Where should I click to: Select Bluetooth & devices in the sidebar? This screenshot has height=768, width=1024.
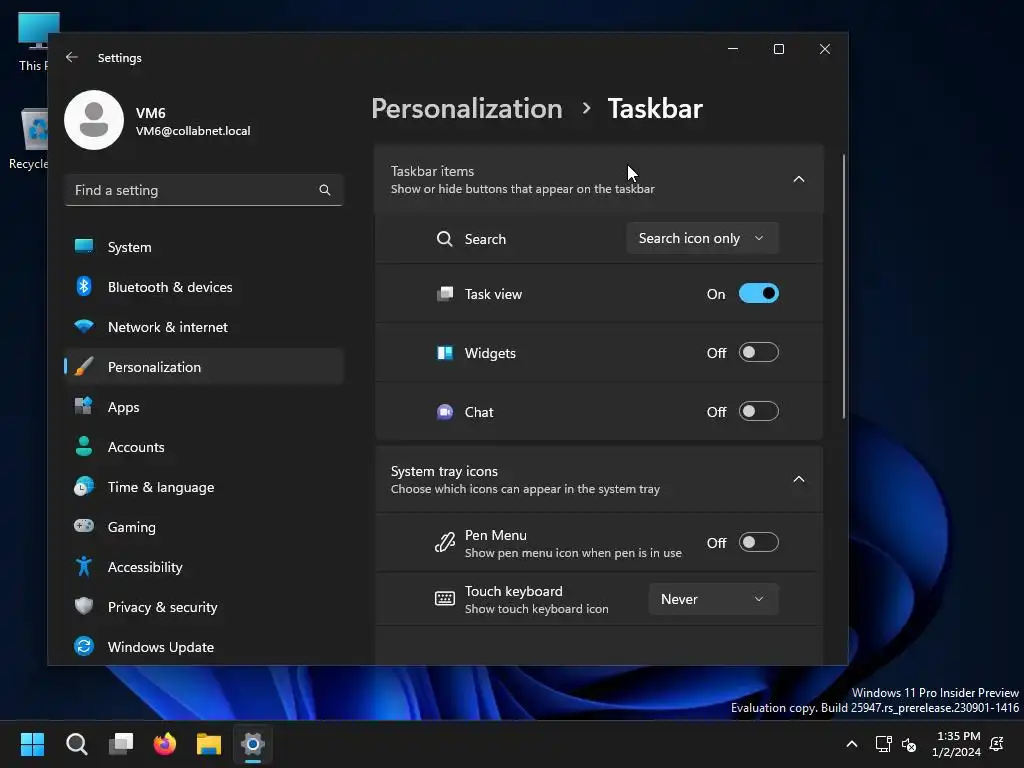[204, 287]
